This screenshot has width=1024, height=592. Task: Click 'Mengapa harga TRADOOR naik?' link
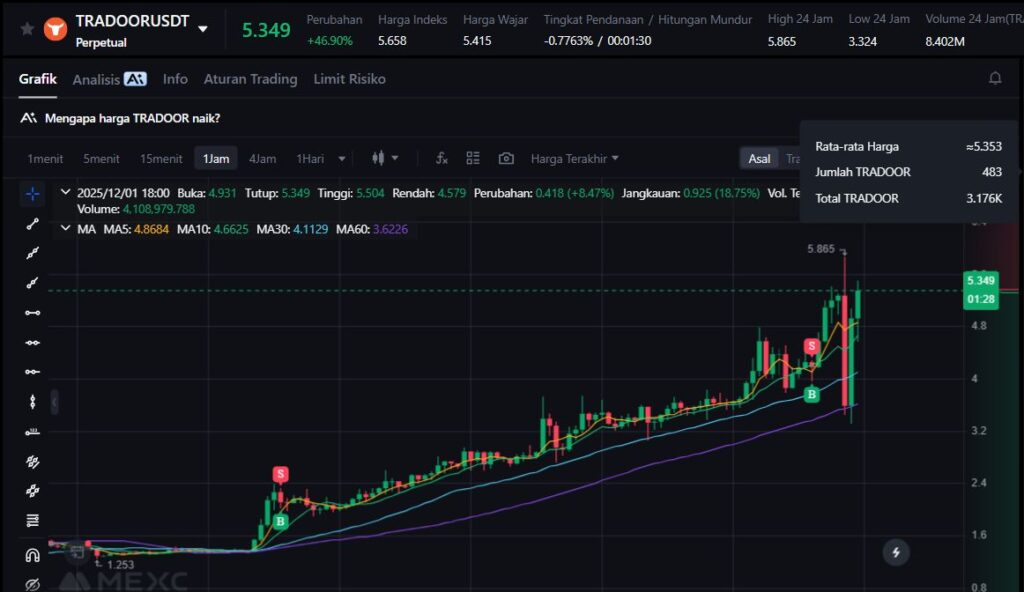[x=132, y=118]
